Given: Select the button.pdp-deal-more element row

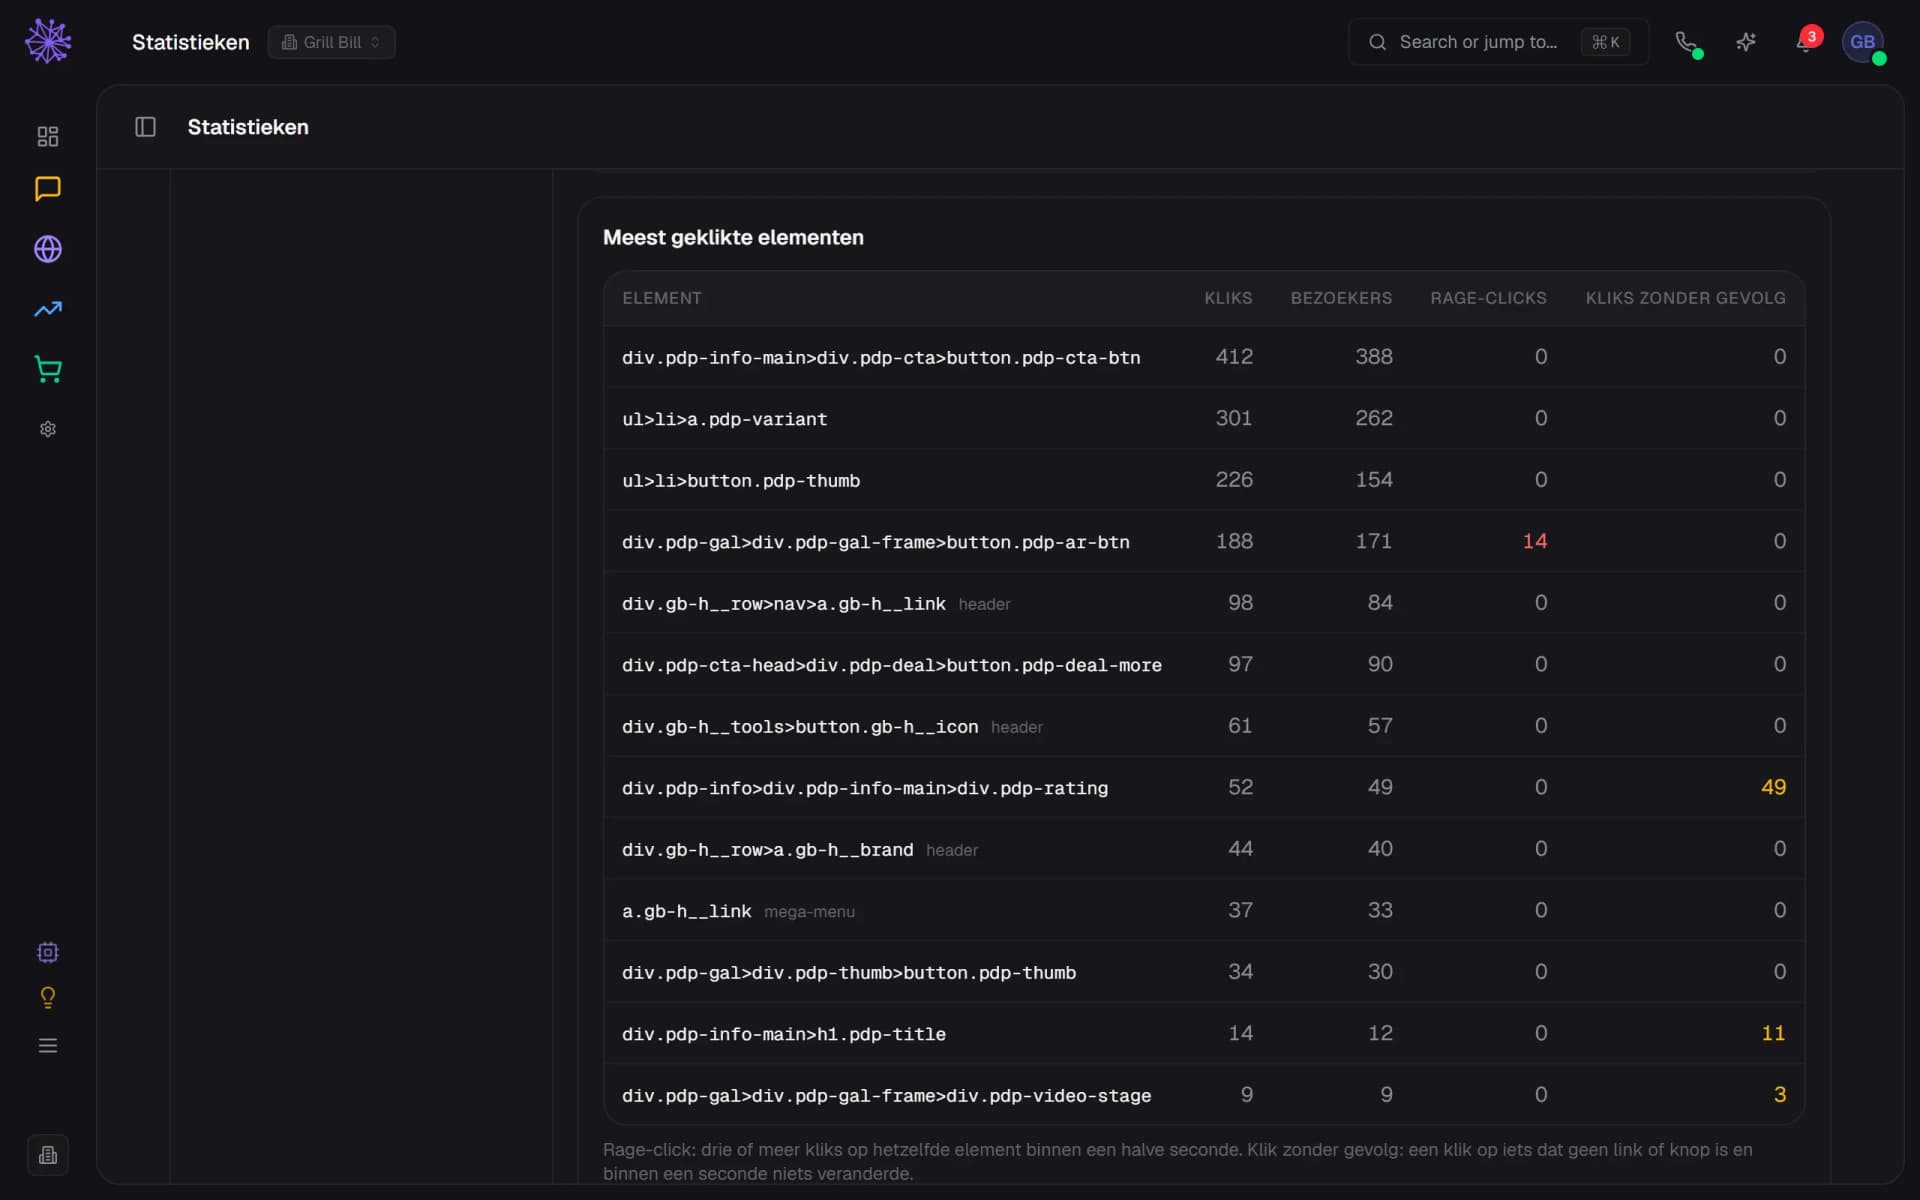Looking at the screenshot, I should coord(1204,665).
